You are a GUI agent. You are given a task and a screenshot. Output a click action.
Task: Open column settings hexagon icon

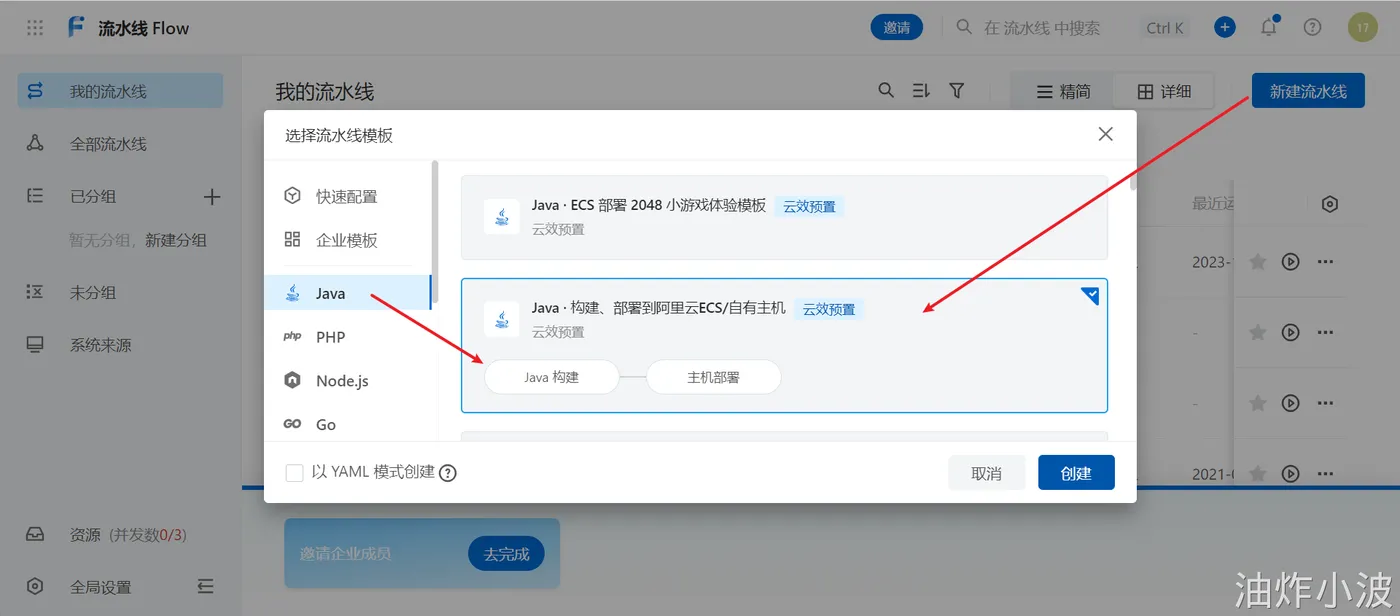pyautogui.click(x=1330, y=204)
